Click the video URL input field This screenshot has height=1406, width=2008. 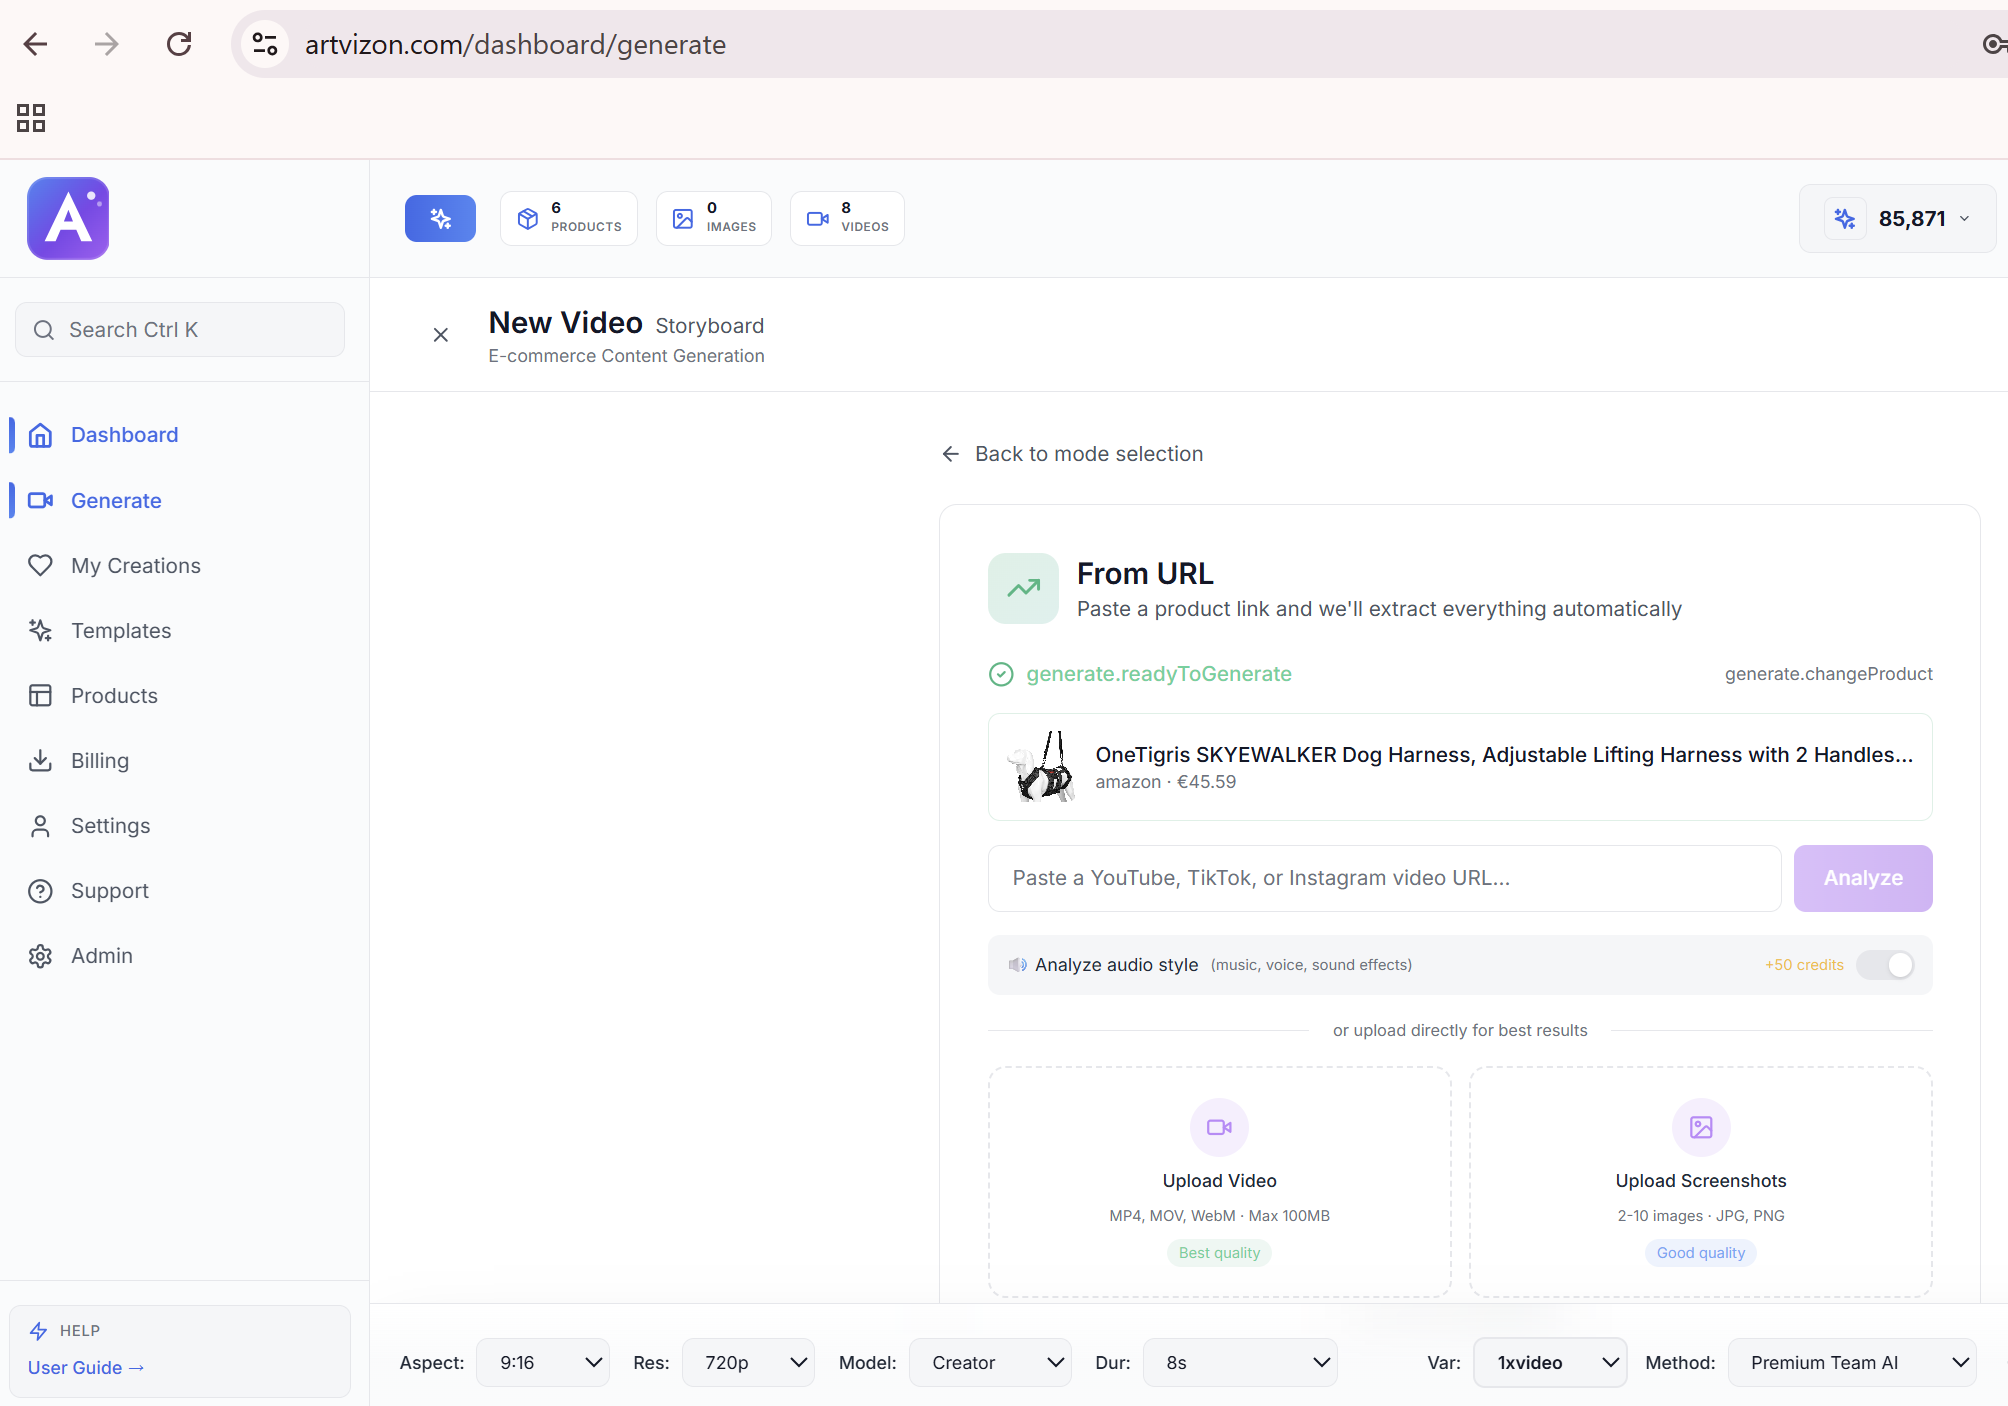pyautogui.click(x=1384, y=878)
